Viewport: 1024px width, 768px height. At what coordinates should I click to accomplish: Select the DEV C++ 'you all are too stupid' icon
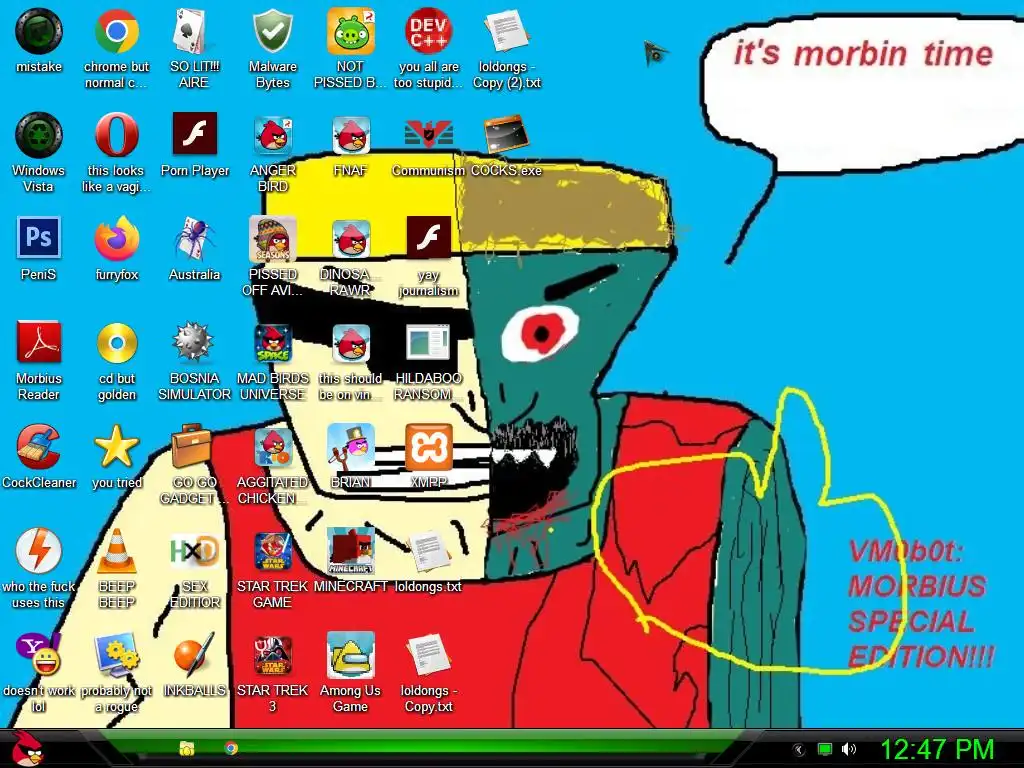point(428,31)
